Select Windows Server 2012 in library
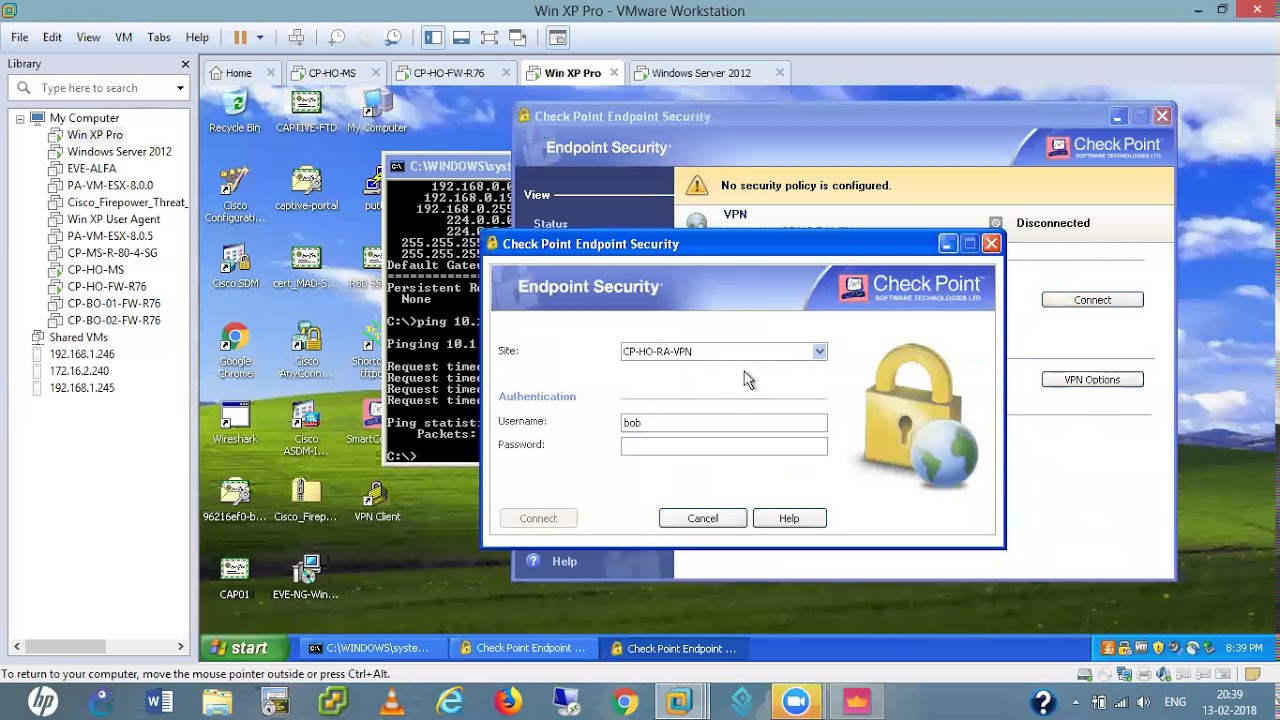1280x720 pixels. [119, 152]
